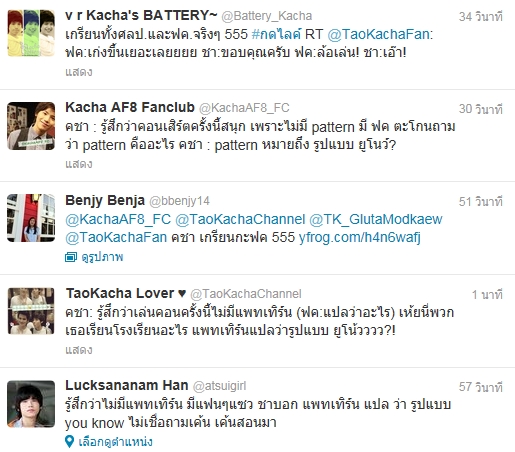Open TaoKacha Lover avatar picture

point(31,311)
